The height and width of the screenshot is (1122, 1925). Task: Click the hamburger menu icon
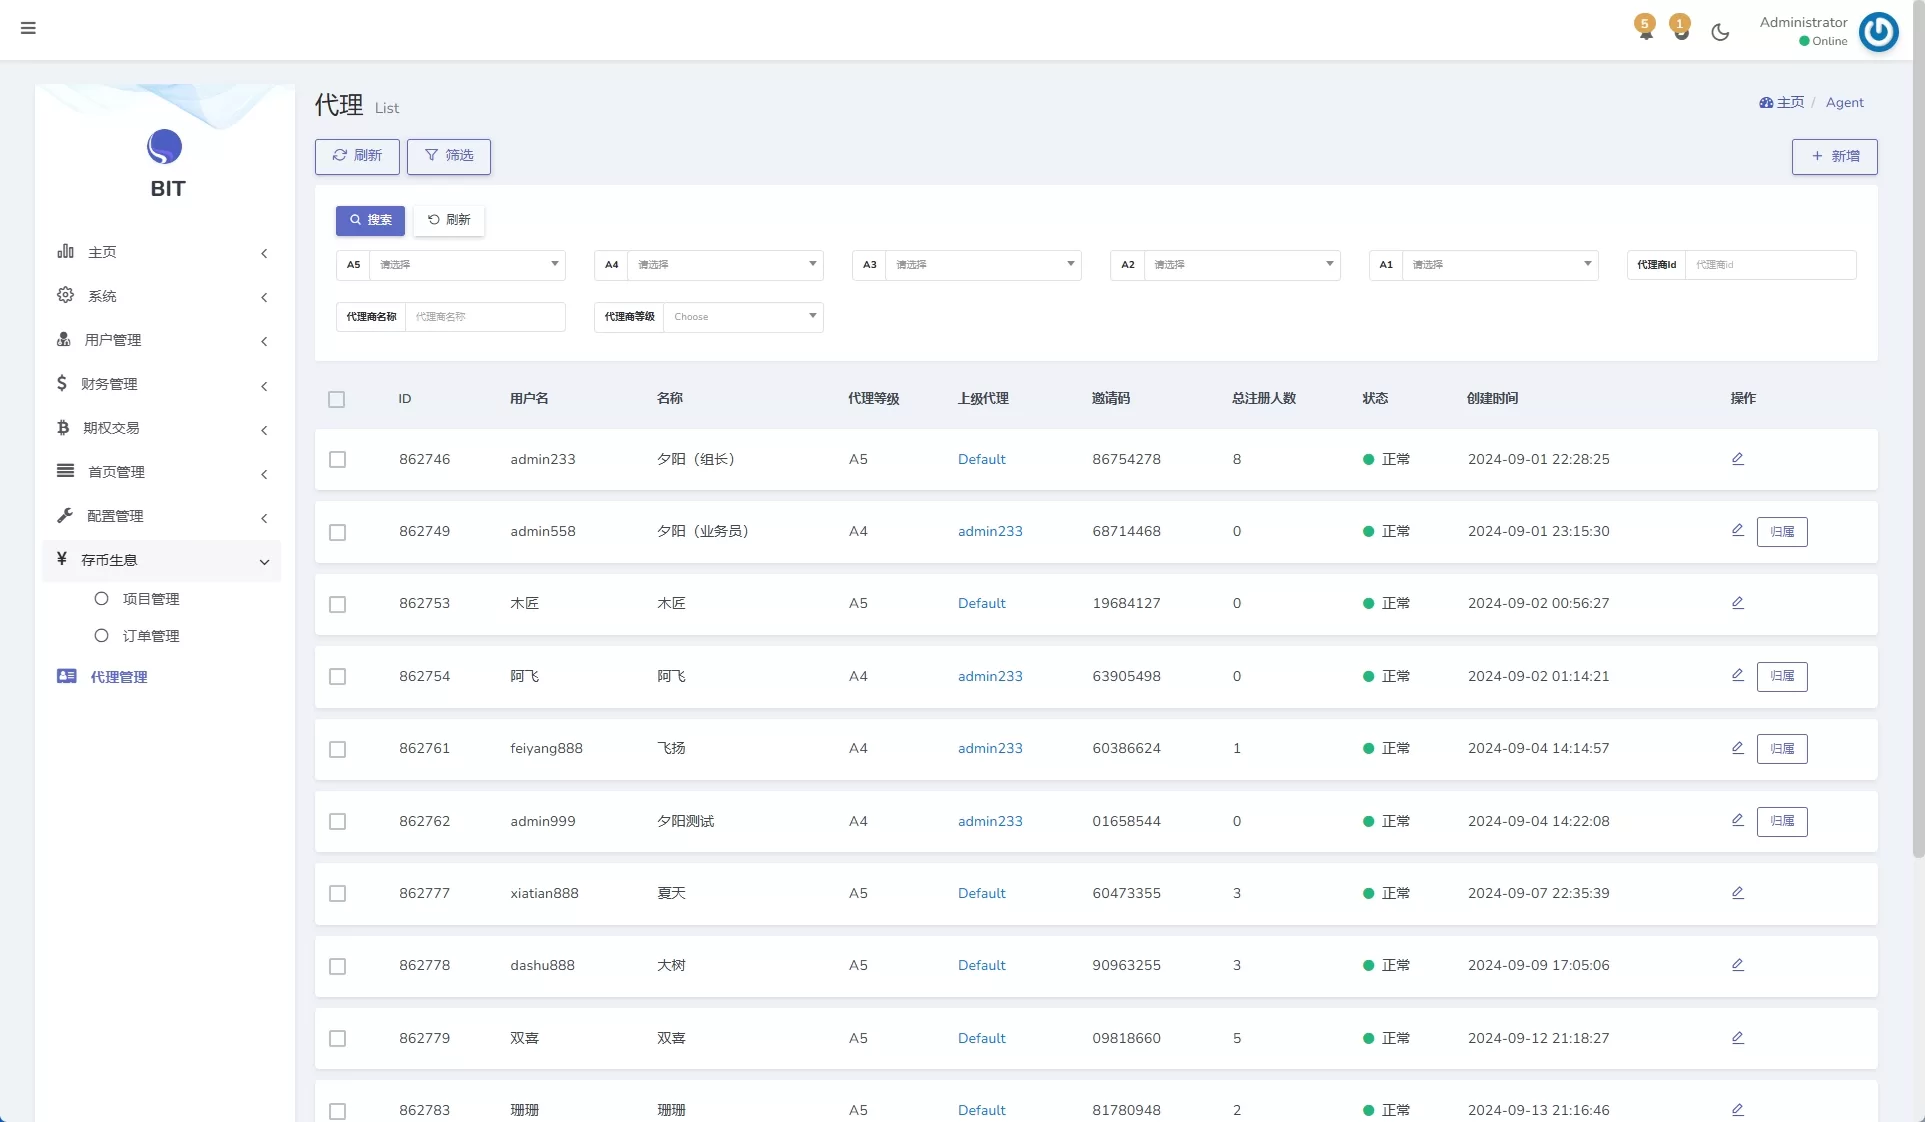[28, 28]
